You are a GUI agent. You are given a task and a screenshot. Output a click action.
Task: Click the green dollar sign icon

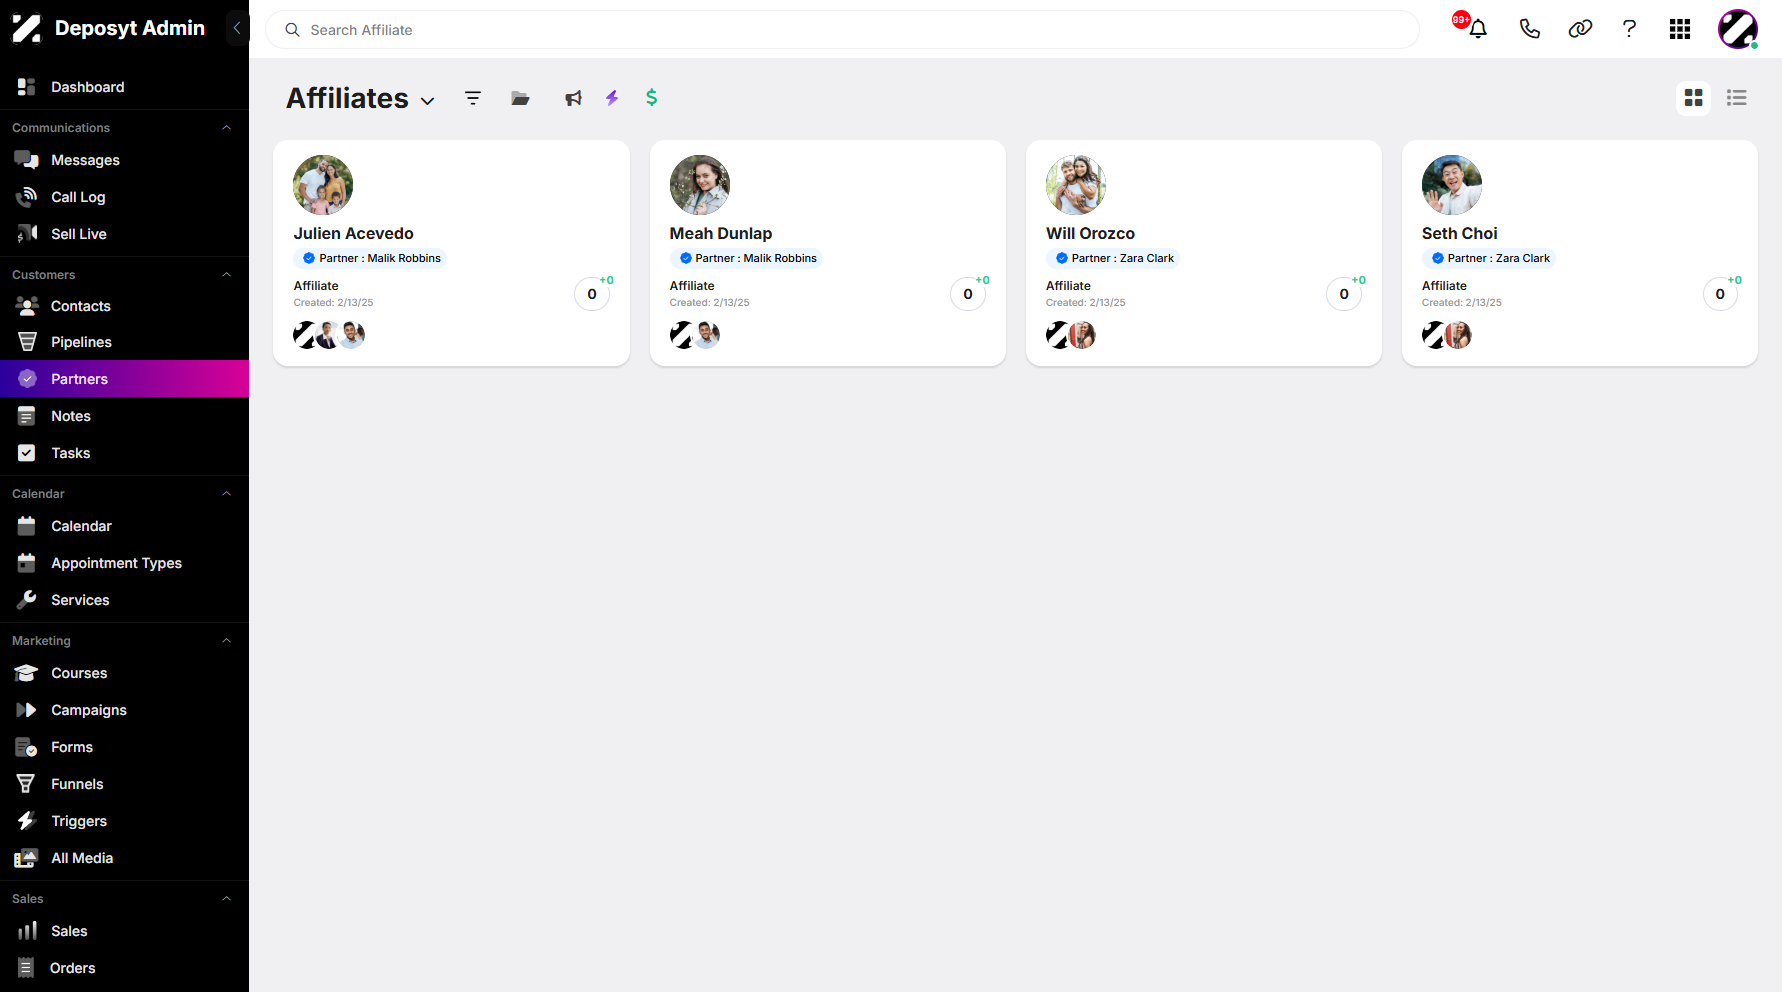[652, 97]
